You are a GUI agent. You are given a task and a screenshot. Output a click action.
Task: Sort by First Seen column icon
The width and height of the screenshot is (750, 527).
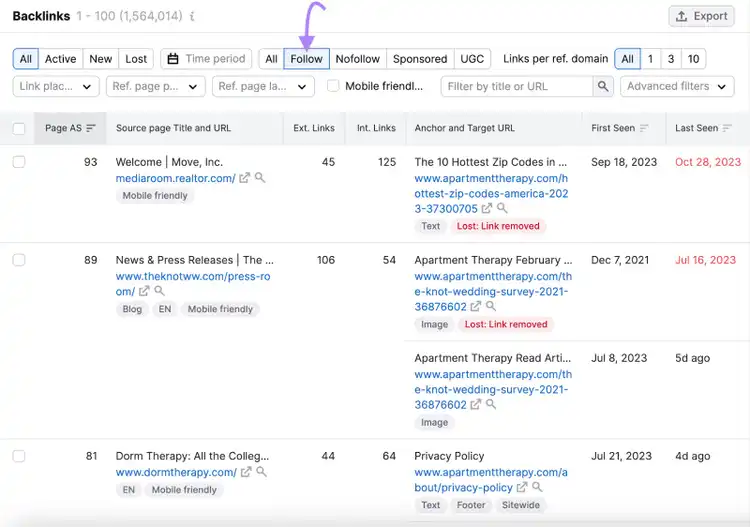[644, 128]
